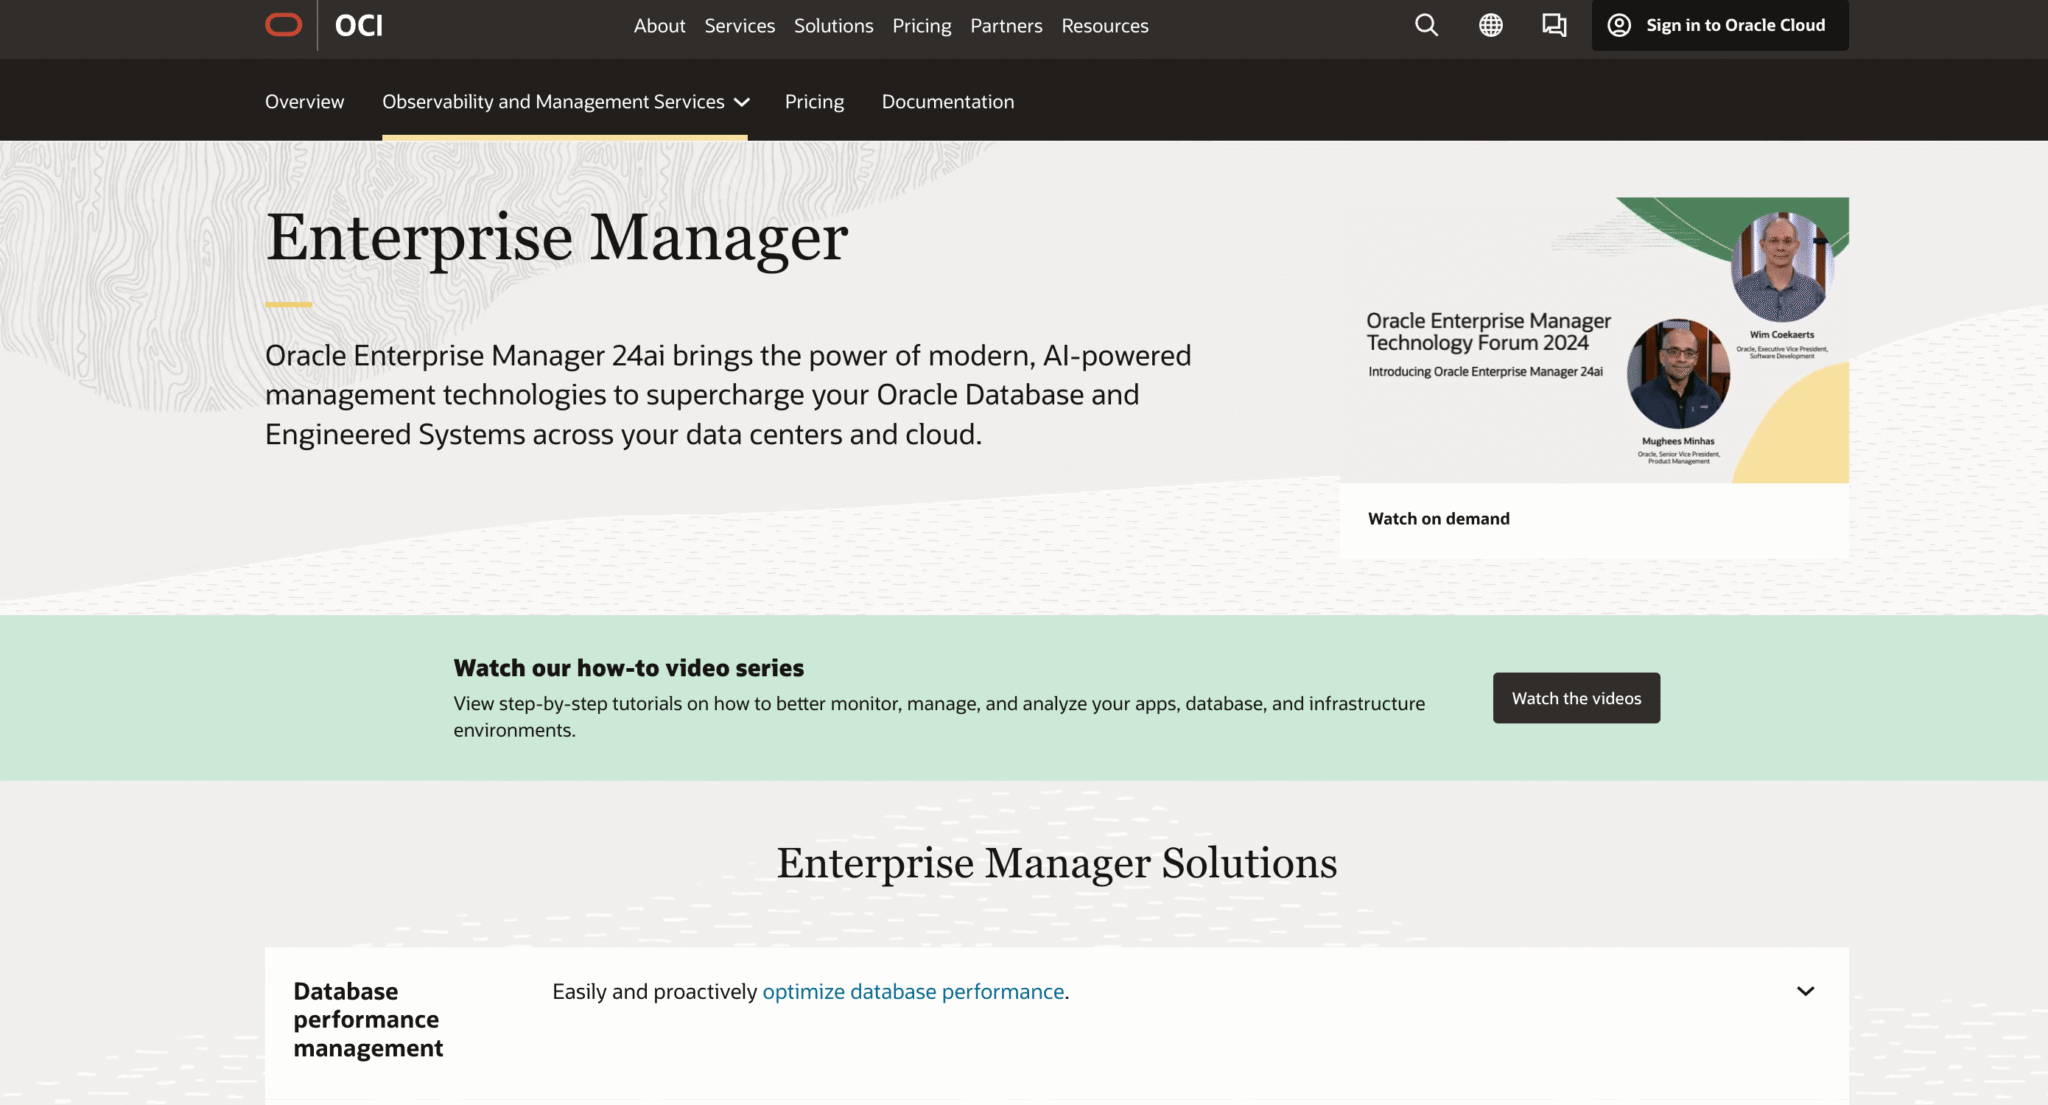Viewport: 2048px width, 1105px height.
Task: Click the Watch on demand link
Action: coord(1438,518)
